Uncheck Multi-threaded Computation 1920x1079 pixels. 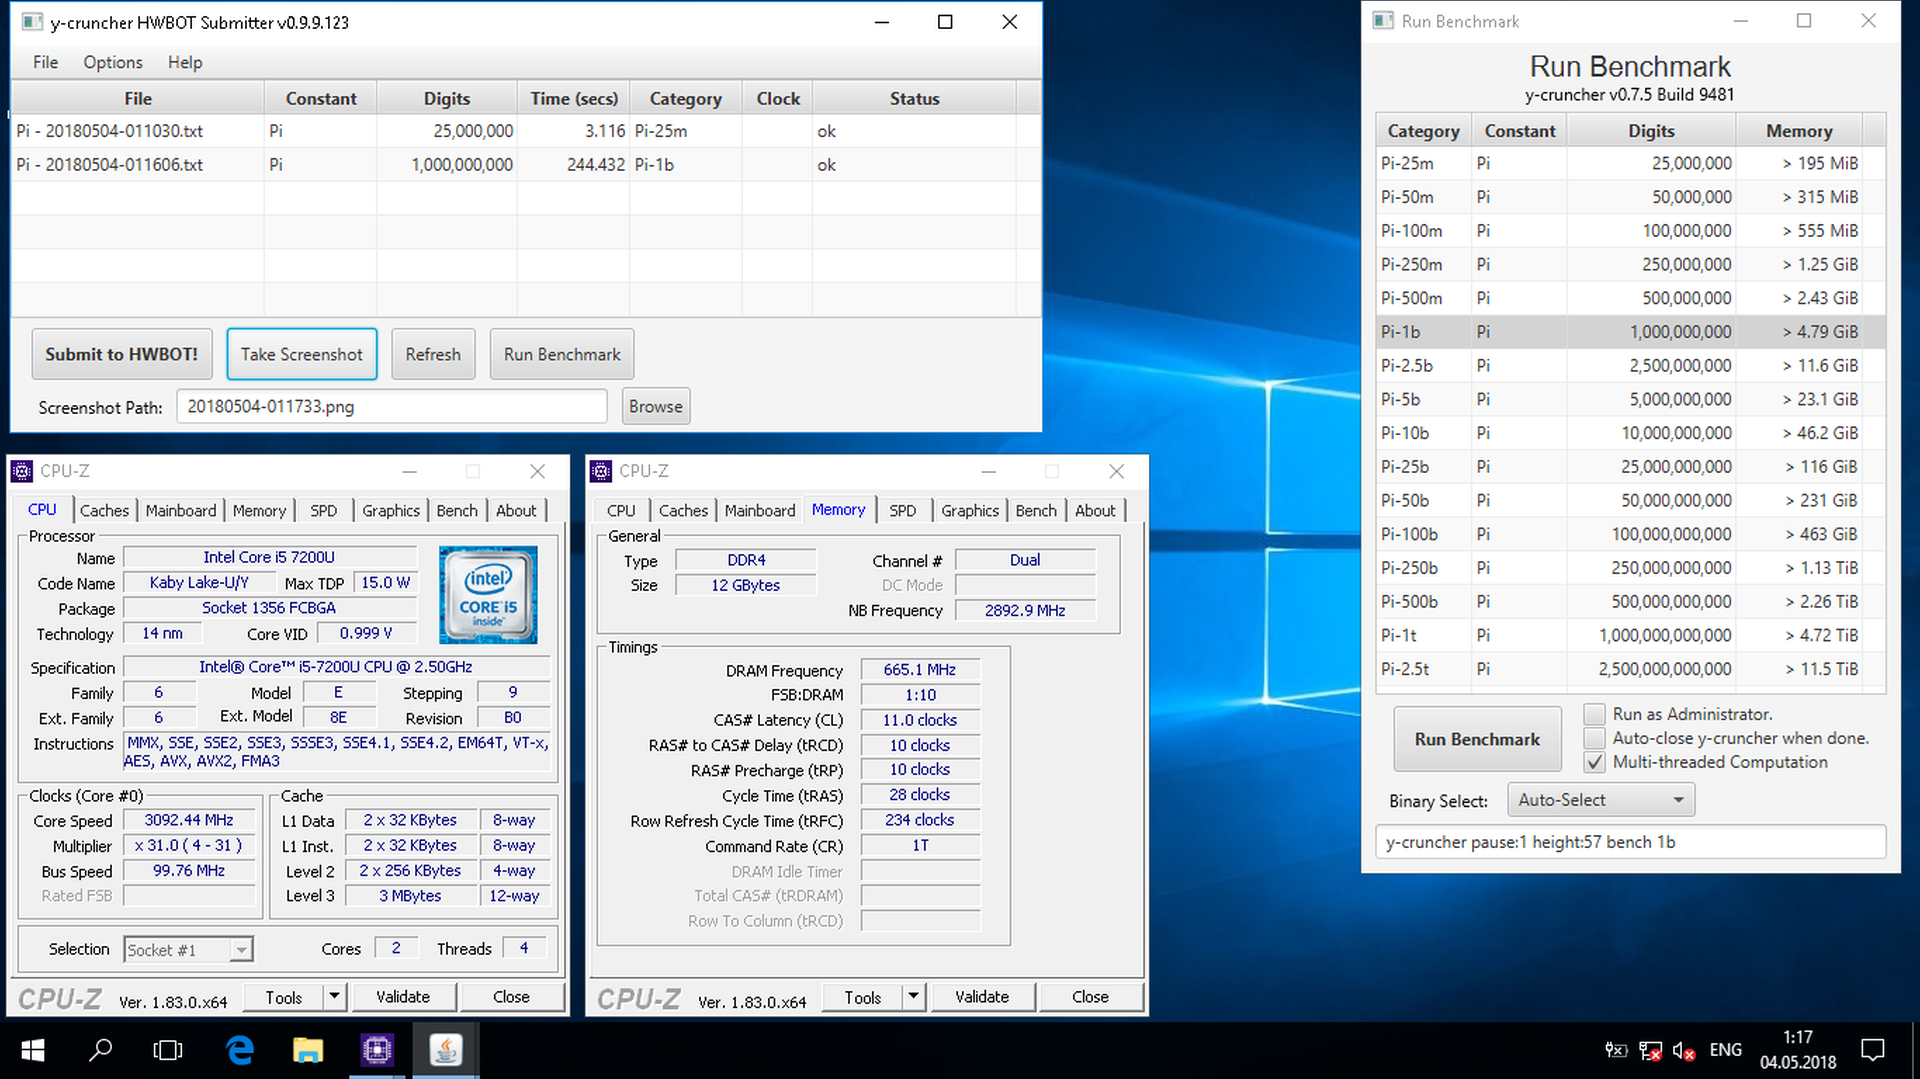click(1595, 762)
